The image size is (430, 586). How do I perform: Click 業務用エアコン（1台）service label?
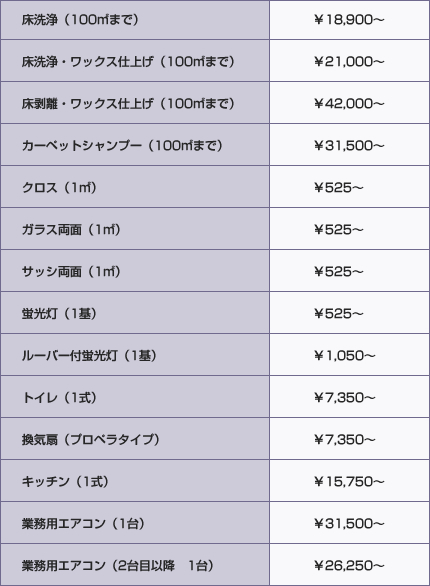83,523
